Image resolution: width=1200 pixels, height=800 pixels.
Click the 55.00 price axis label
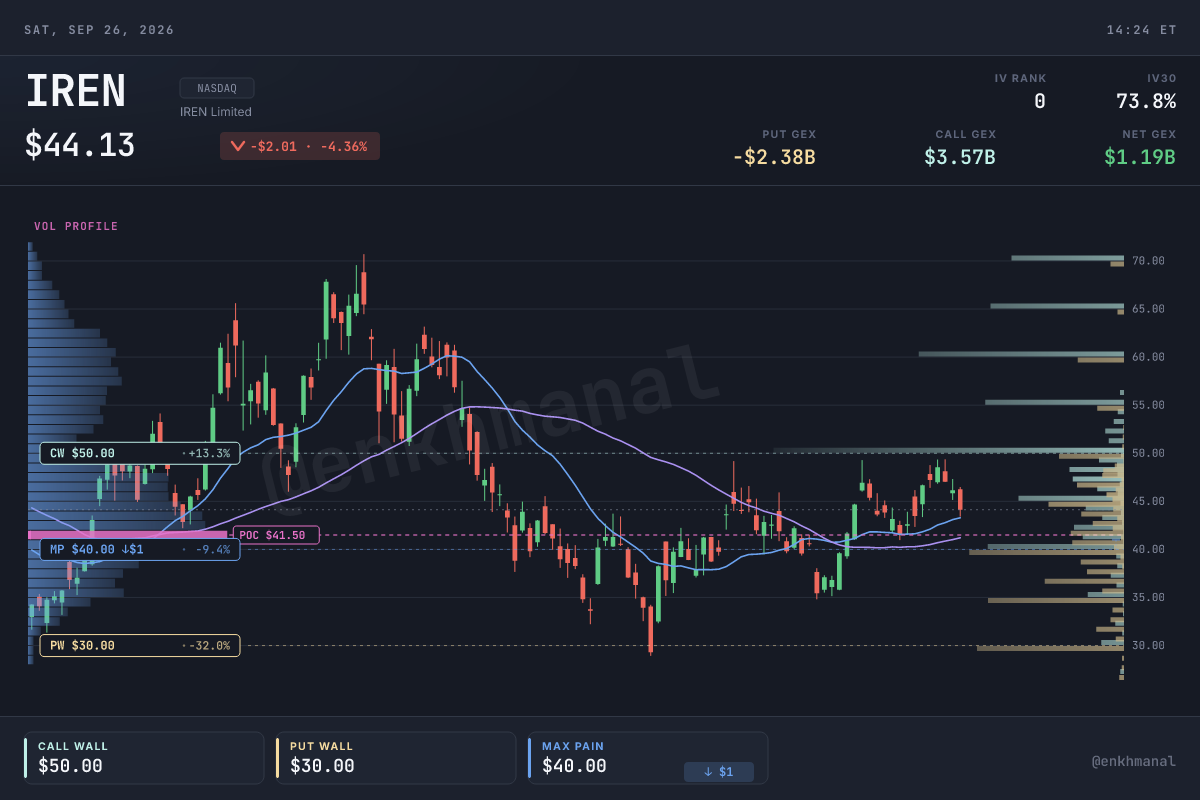point(1148,405)
